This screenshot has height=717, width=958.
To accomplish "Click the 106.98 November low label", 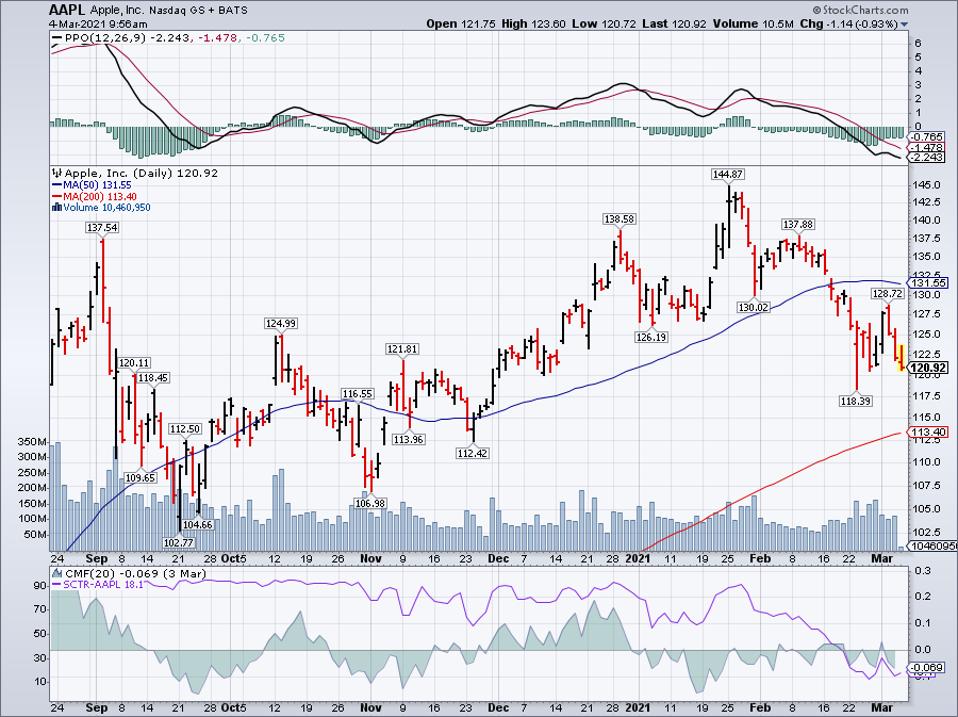I will click(370, 503).
